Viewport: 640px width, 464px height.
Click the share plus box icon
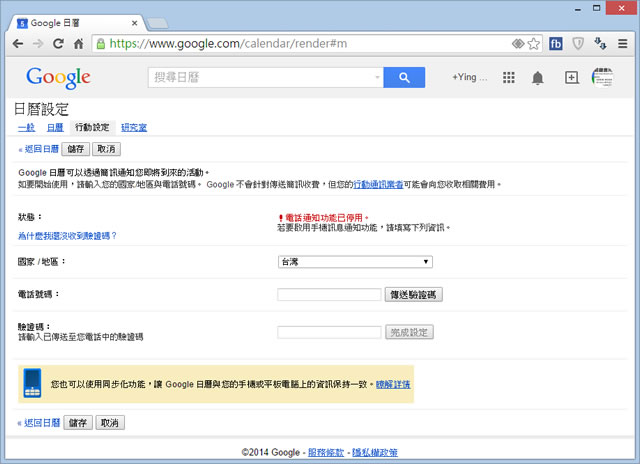[571, 77]
